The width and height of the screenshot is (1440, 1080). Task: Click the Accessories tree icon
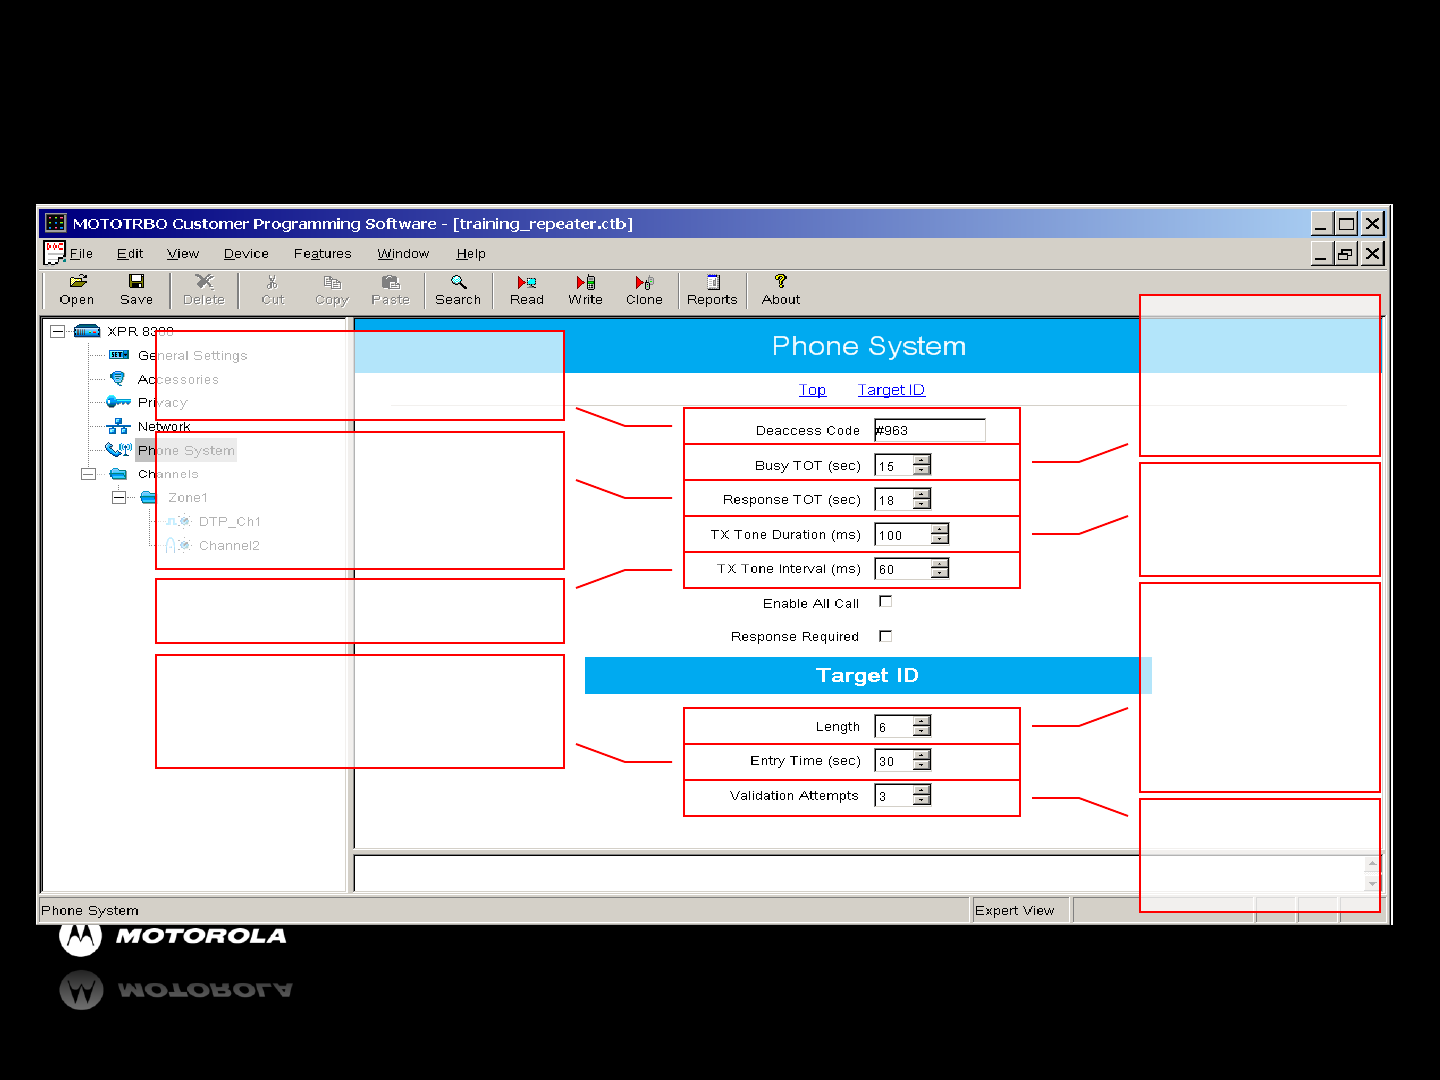(117, 379)
